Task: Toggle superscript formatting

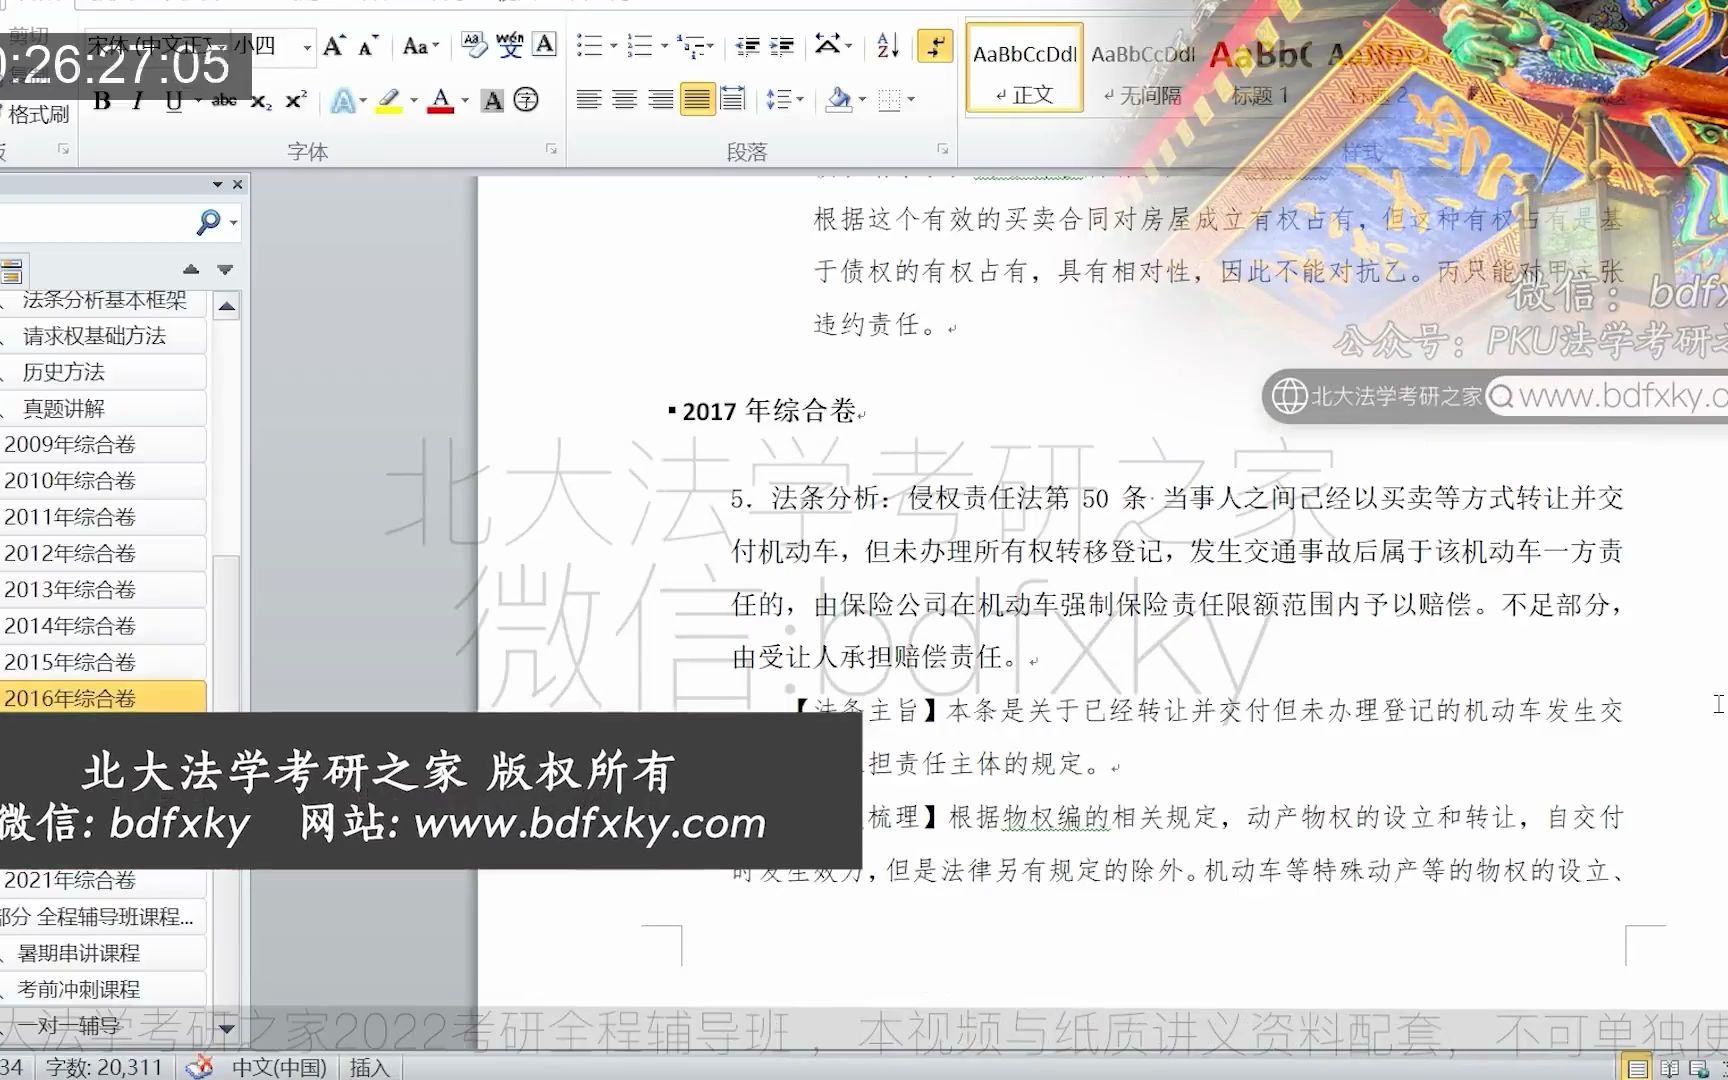Action: pyautogui.click(x=295, y=100)
